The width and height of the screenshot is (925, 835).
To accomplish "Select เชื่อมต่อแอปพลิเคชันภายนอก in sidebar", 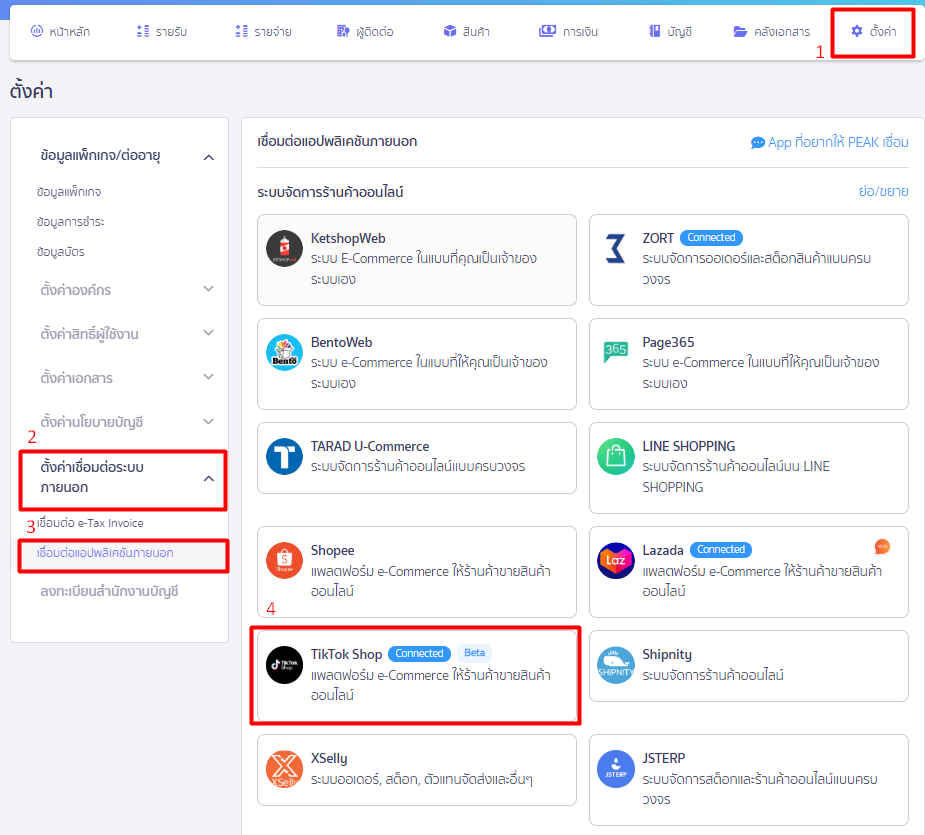I will [x=105, y=553].
